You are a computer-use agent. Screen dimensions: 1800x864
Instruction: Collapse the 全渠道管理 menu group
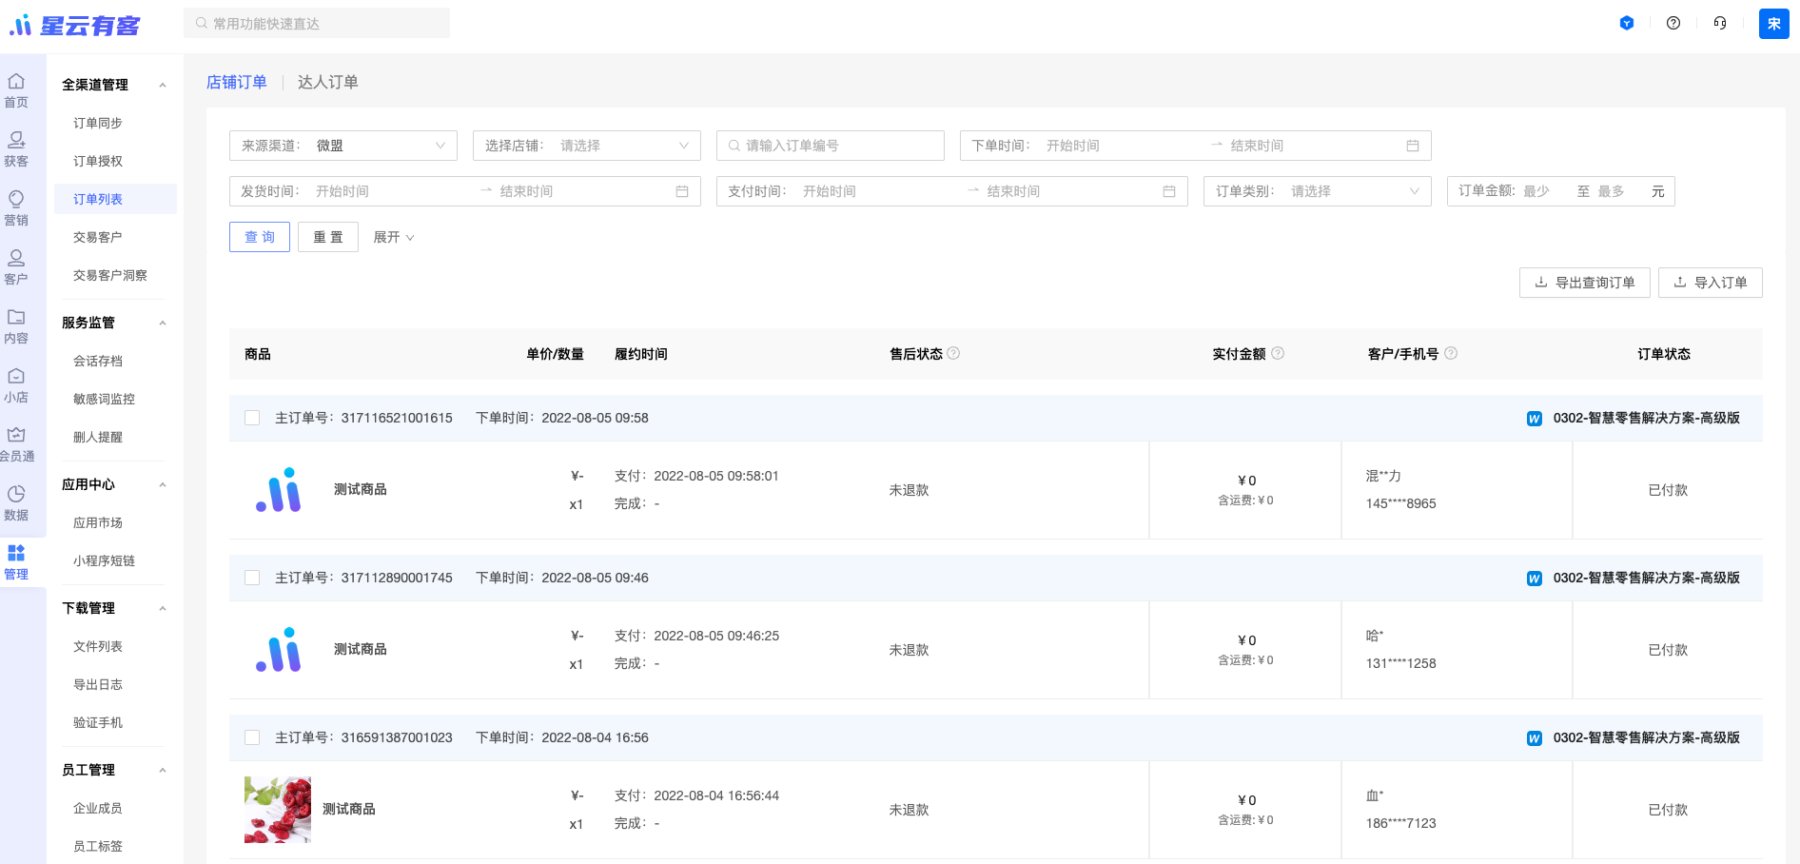coord(162,85)
